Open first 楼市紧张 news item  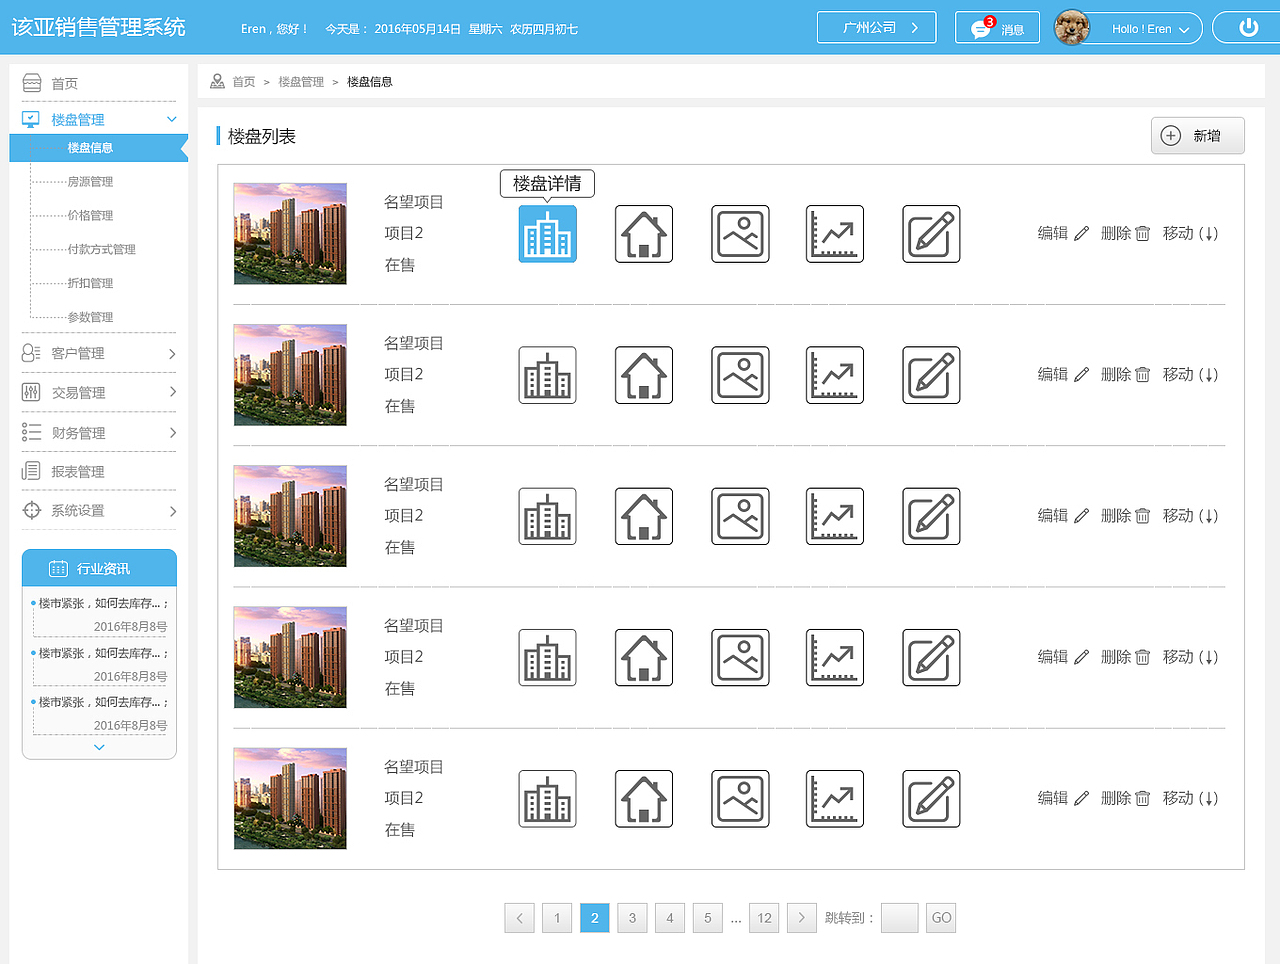coord(101,603)
